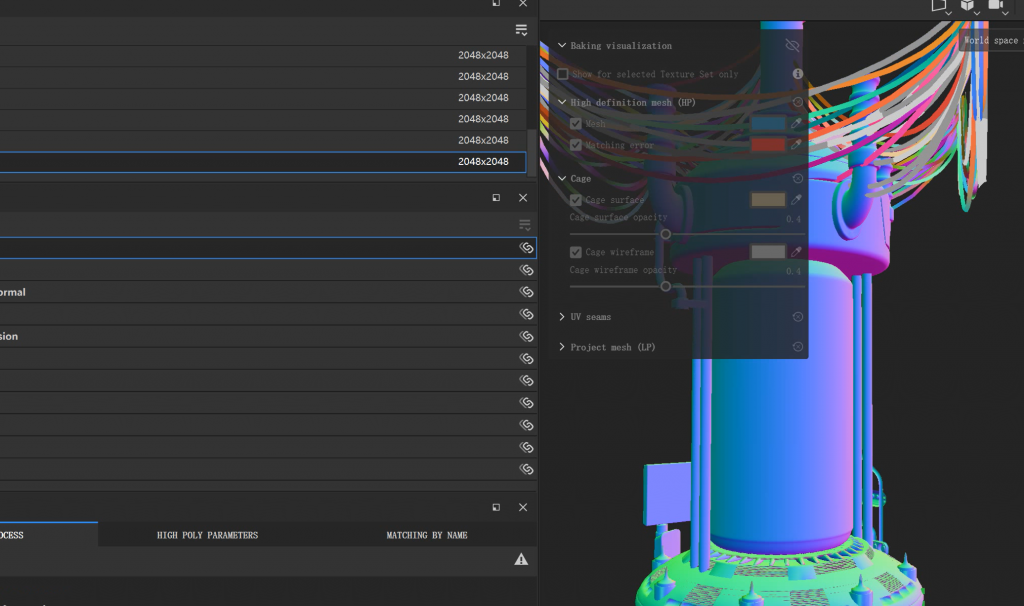Open the texture set list options menu
This screenshot has width=1024, height=606.
521,30
